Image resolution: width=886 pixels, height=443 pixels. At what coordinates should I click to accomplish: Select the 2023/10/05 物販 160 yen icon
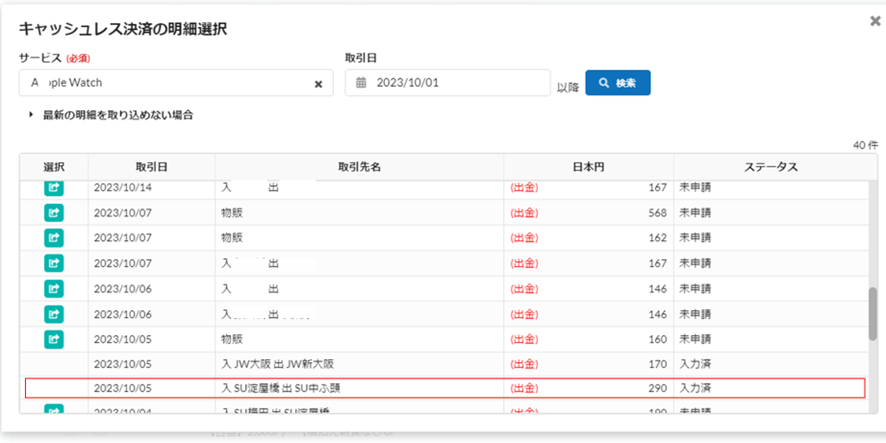click(54, 339)
